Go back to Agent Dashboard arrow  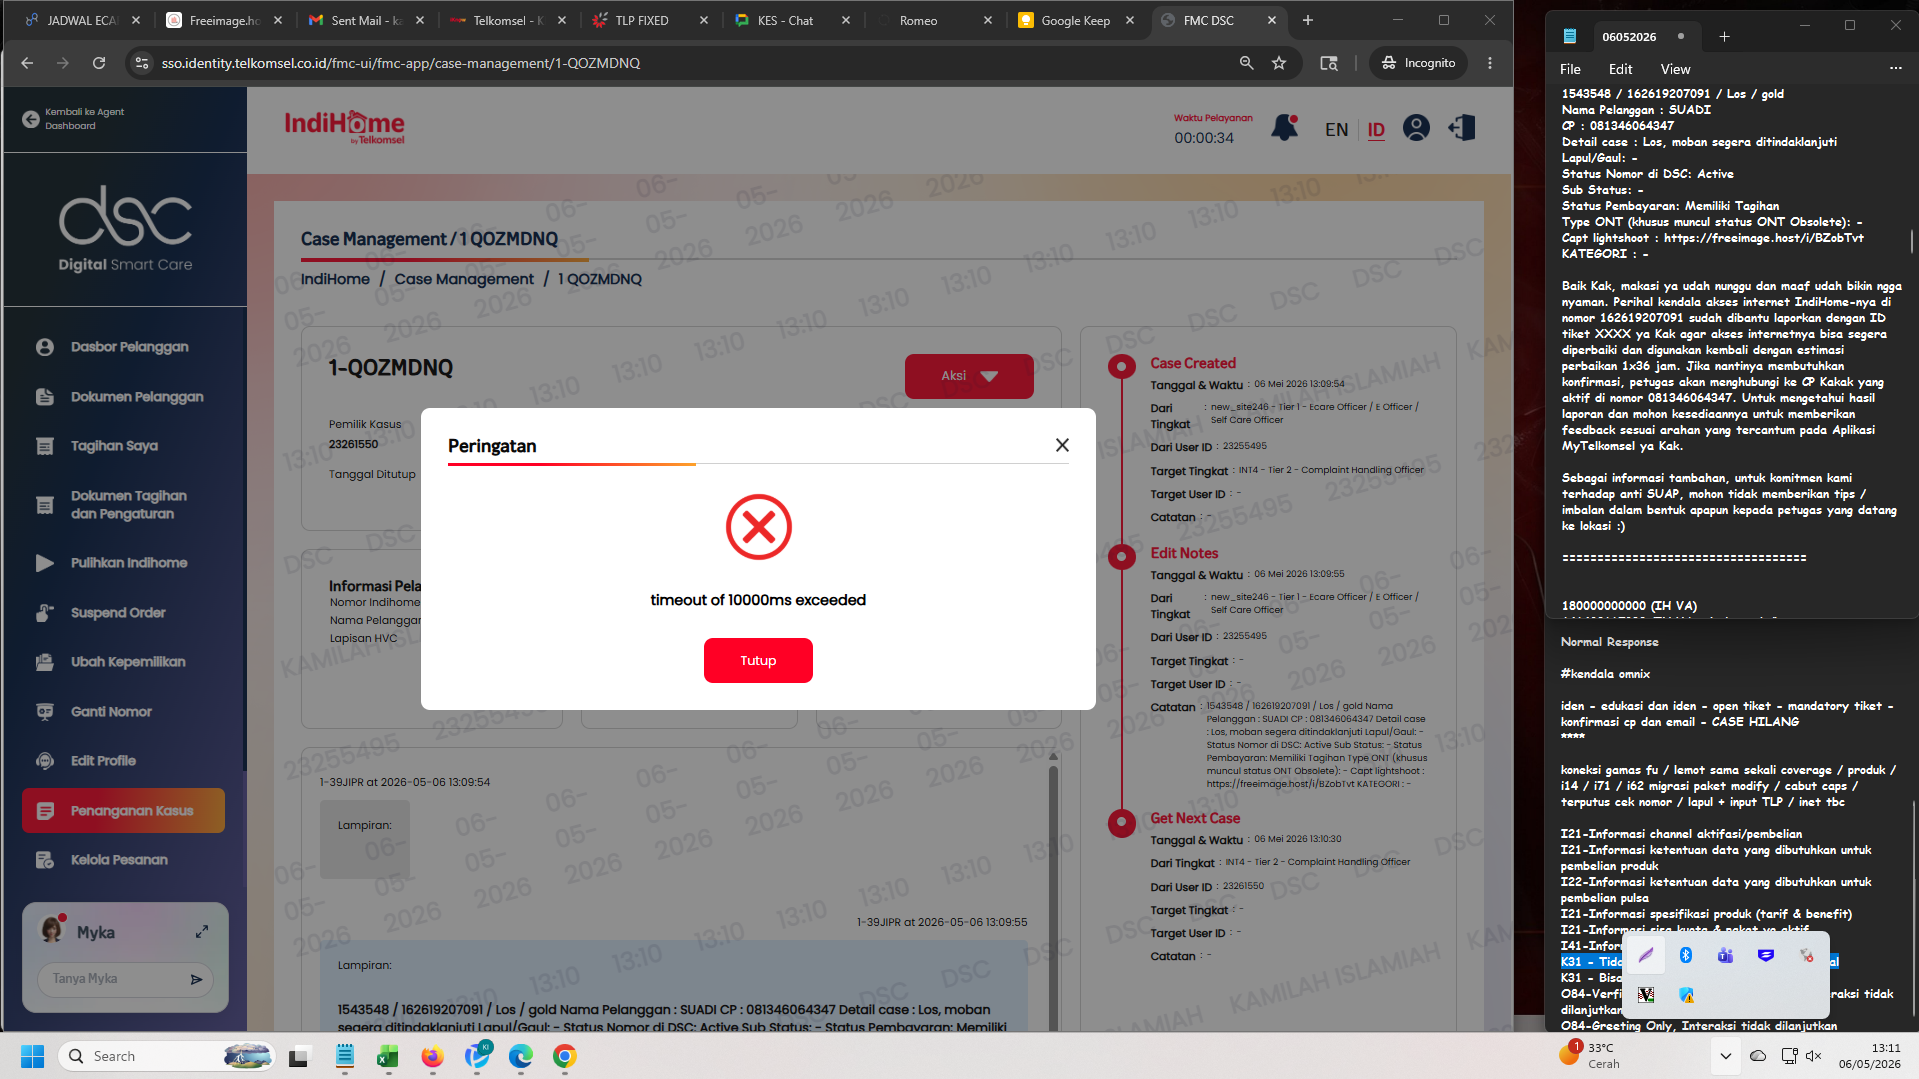[x=31, y=119]
